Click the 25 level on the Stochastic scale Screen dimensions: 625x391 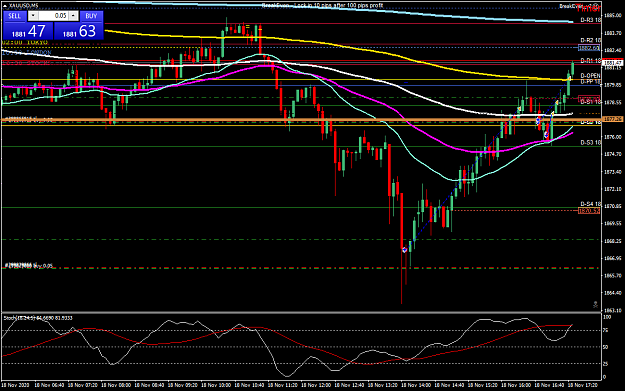click(x=606, y=363)
